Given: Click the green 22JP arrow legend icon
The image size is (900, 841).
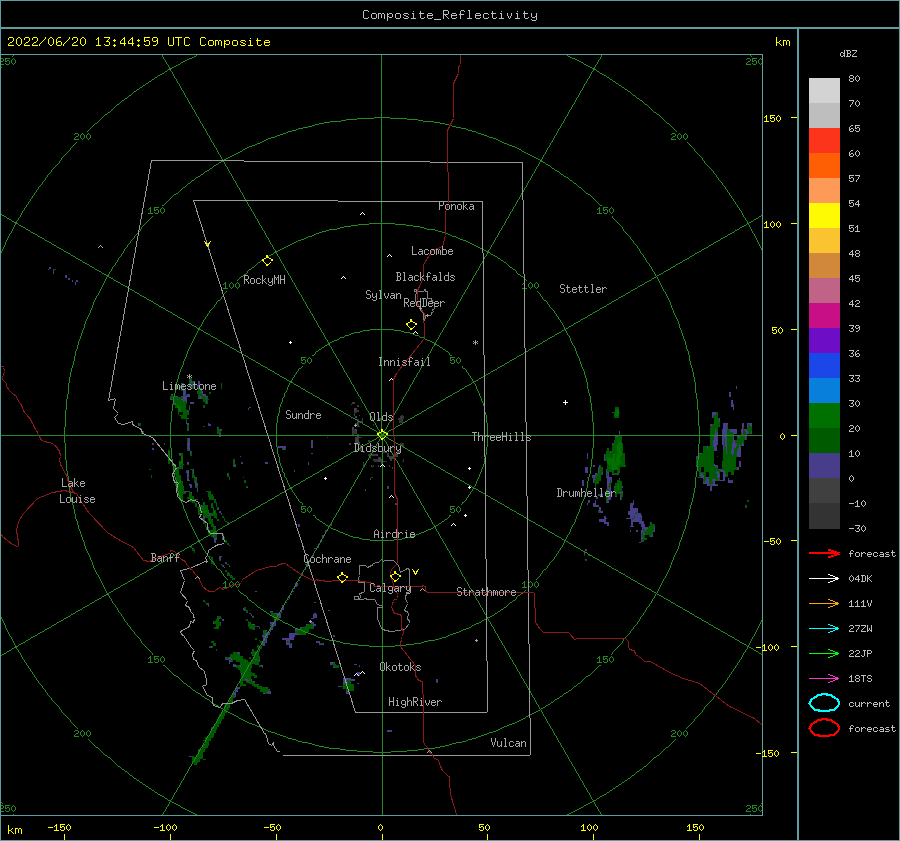Looking at the screenshot, I should [824, 653].
